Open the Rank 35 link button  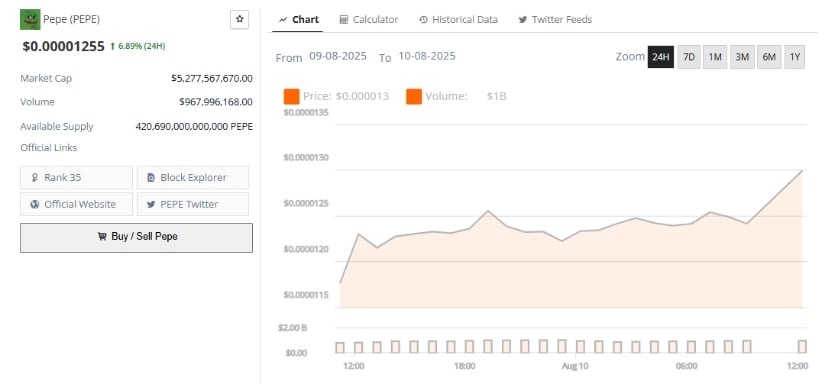[x=76, y=177]
